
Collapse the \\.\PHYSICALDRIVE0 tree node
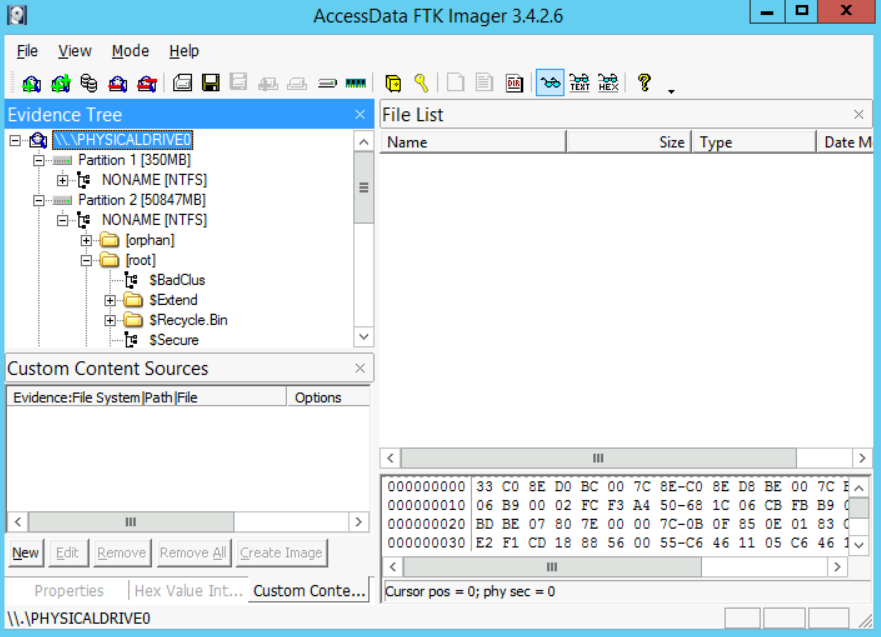[x=15, y=140]
